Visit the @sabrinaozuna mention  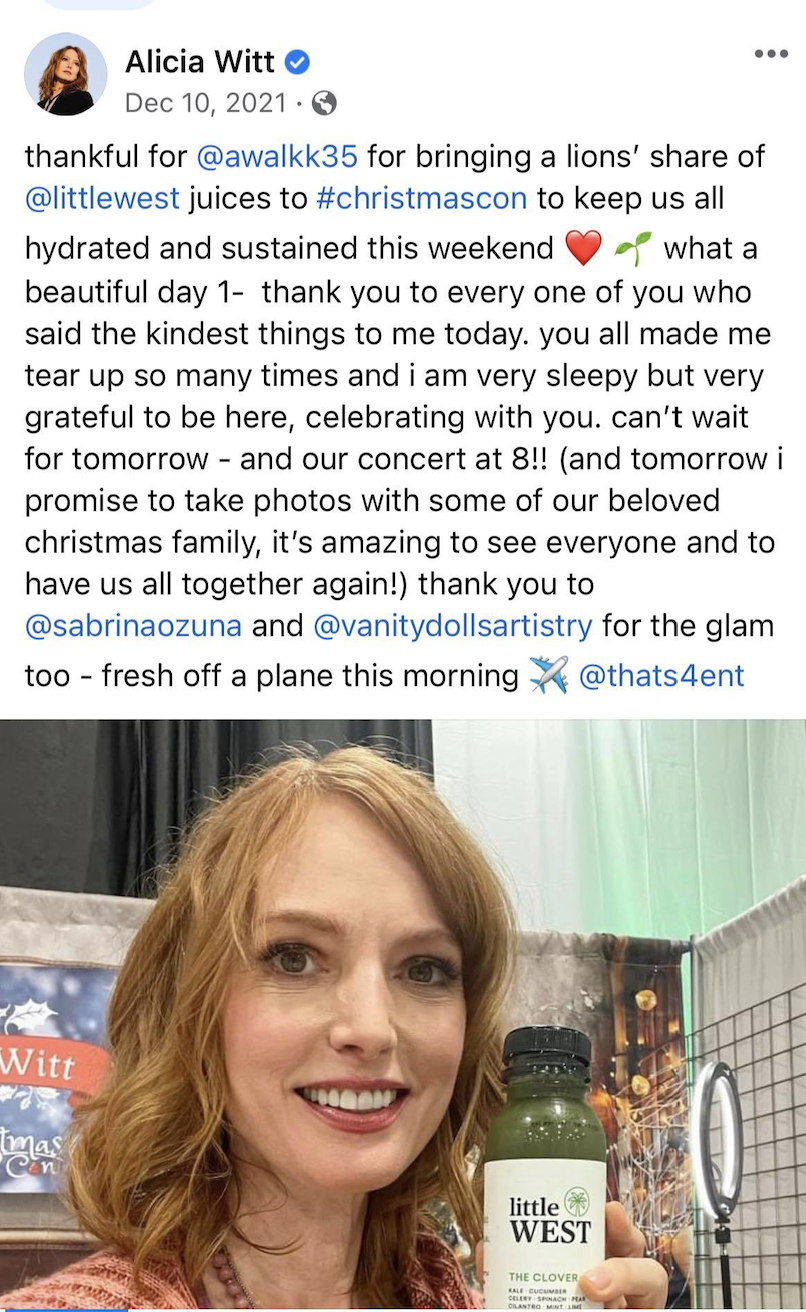point(133,626)
